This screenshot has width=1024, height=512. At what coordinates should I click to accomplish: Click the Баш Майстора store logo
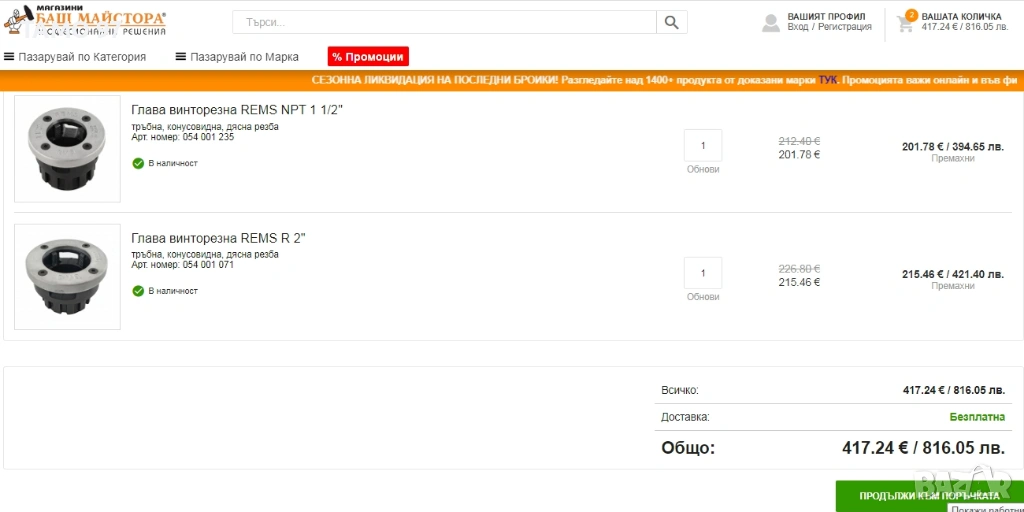pyautogui.click(x=85, y=20)
